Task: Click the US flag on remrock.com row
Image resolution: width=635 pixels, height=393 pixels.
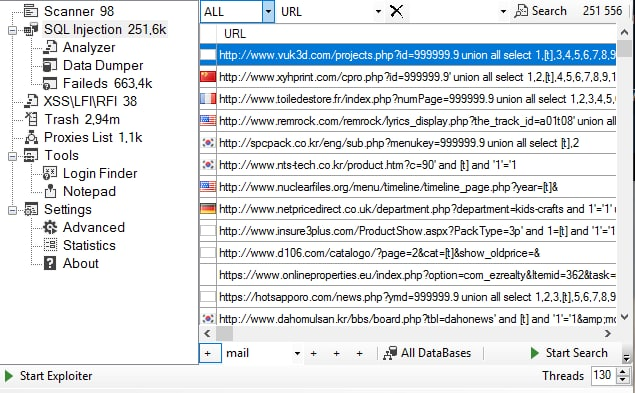Action: coord(208,120)
